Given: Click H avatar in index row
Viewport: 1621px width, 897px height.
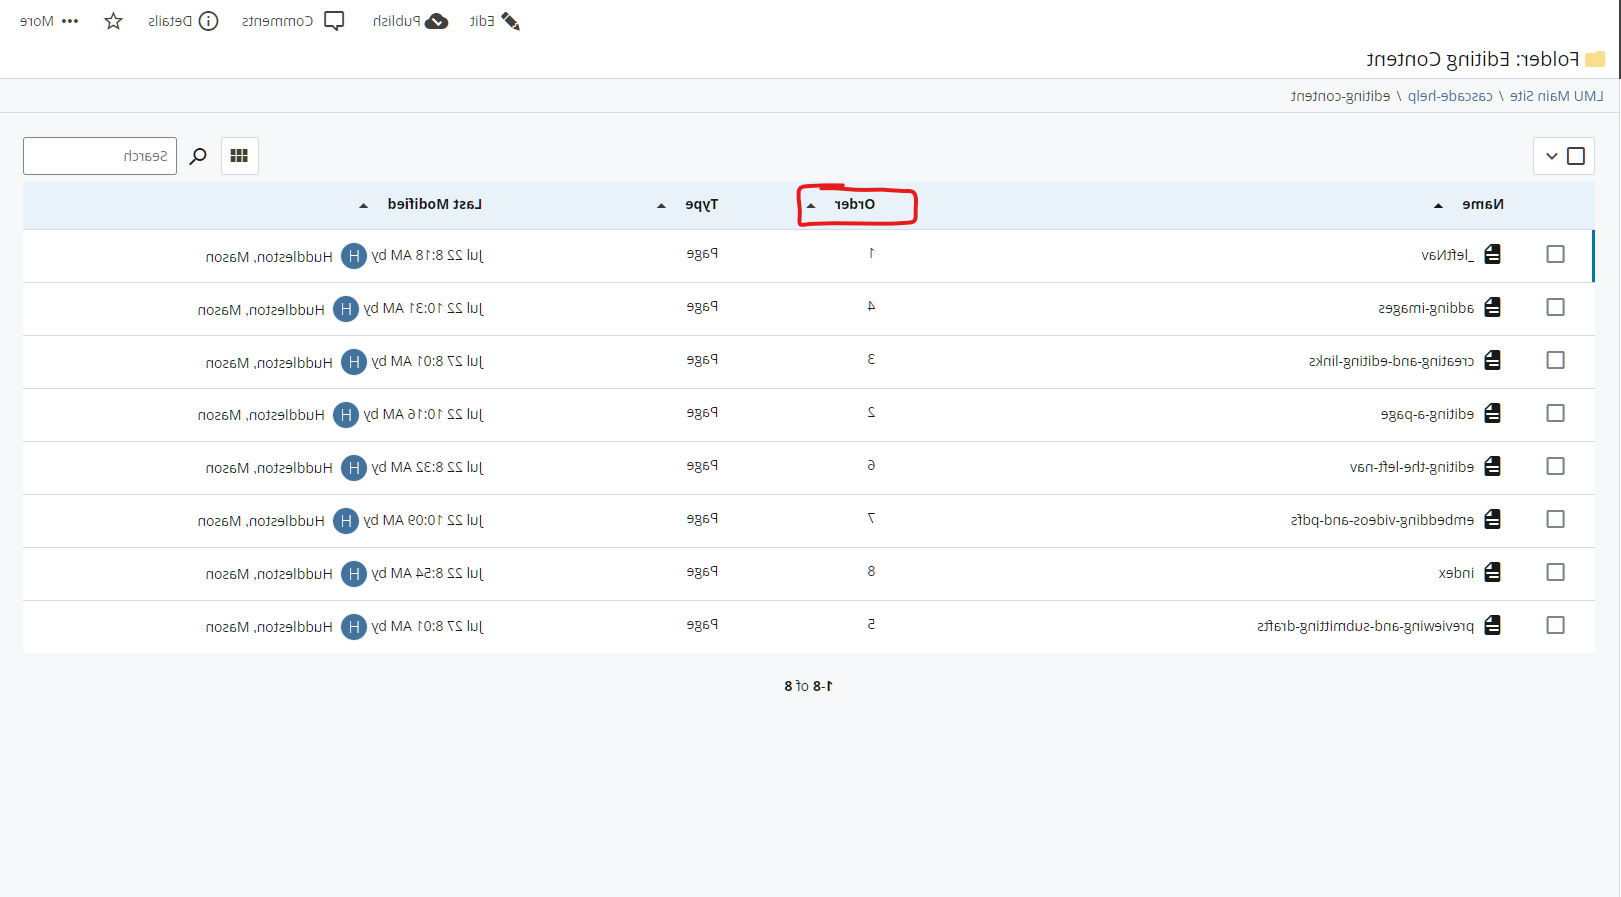Looking at the screenshot, I should click(x=354, y=574).
